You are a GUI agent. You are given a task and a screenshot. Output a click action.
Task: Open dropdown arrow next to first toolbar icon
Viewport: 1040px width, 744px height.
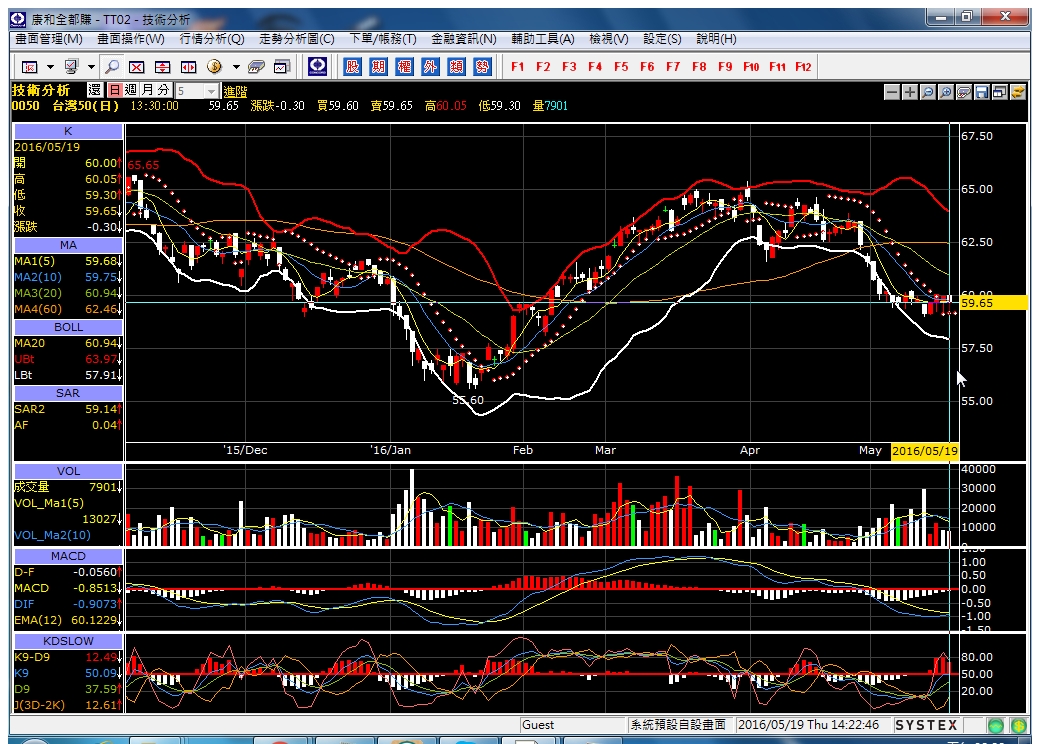[x=50, y=67]
